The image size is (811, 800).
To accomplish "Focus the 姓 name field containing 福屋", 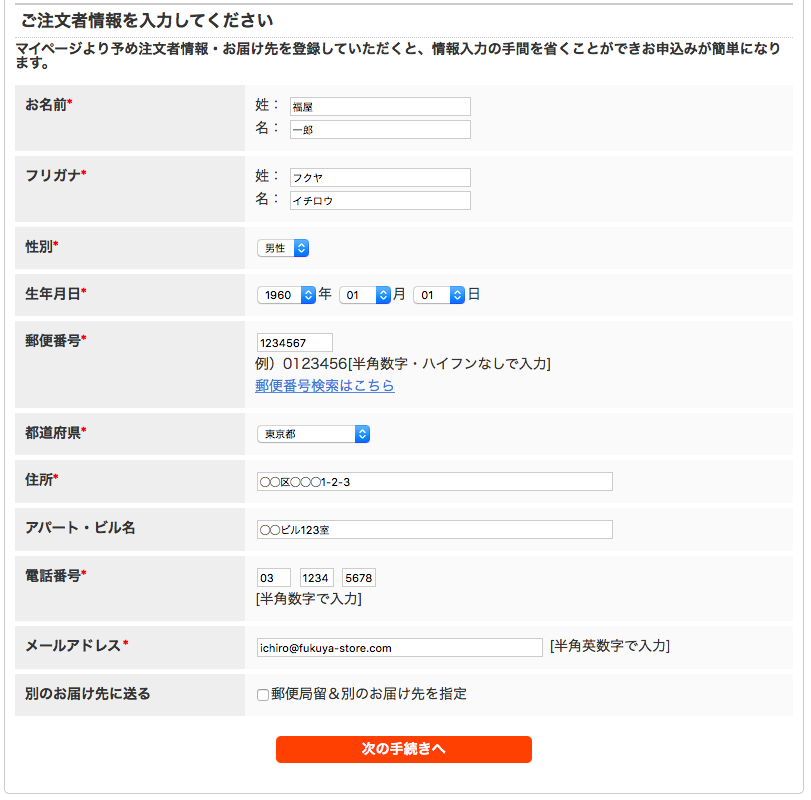I will click(x=380, y=107).
